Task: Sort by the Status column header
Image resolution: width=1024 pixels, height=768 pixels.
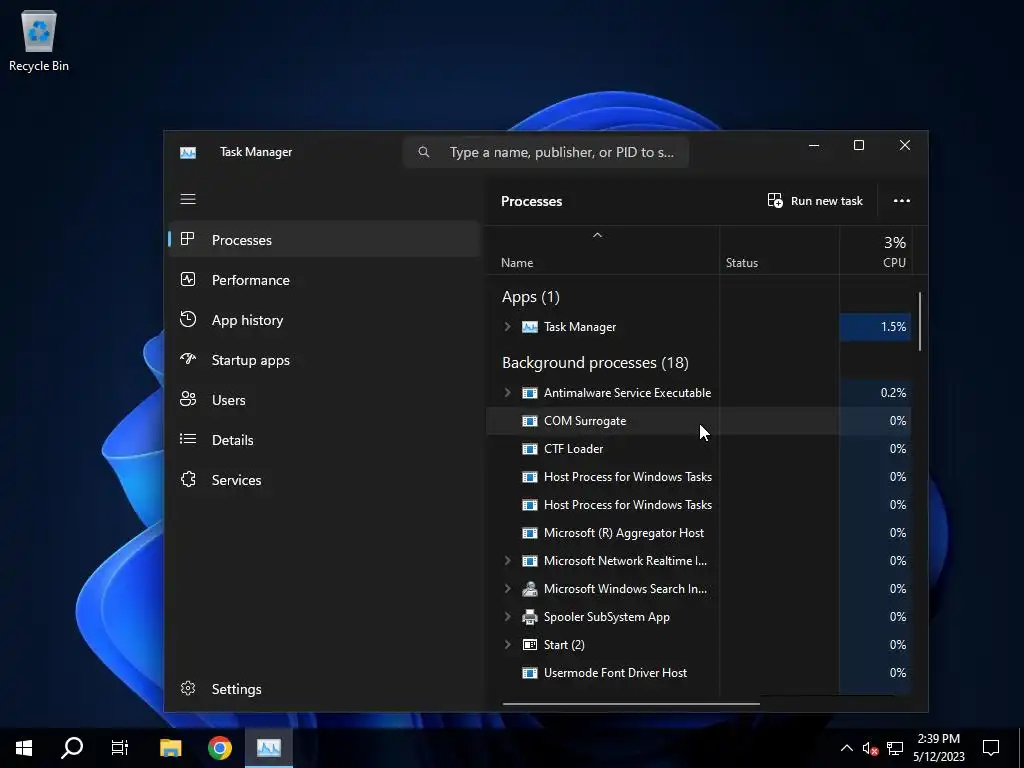Action: click(779, 250)
